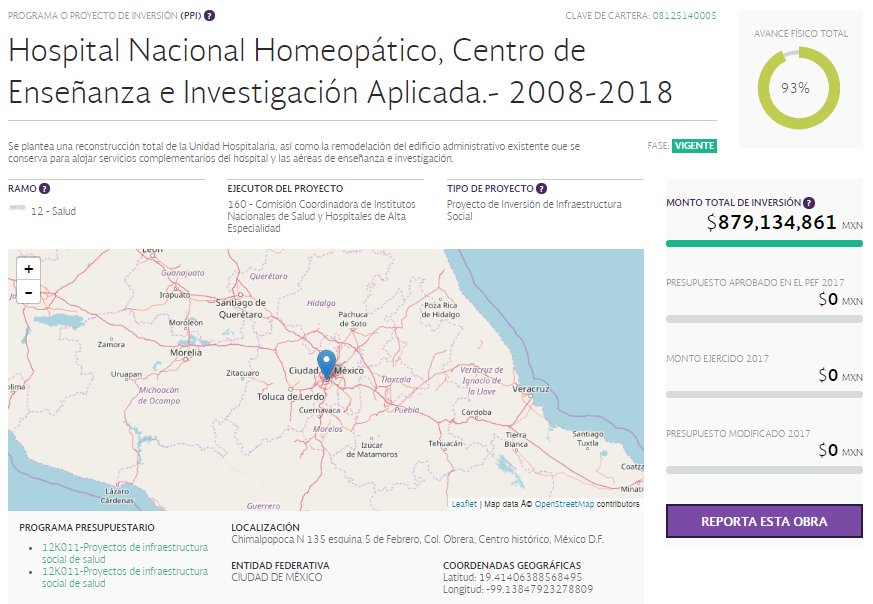
Task: Click the COORDENADAS GEOGRÁFICAS heading
Action: pyautogui.click(x=512, y=565)
